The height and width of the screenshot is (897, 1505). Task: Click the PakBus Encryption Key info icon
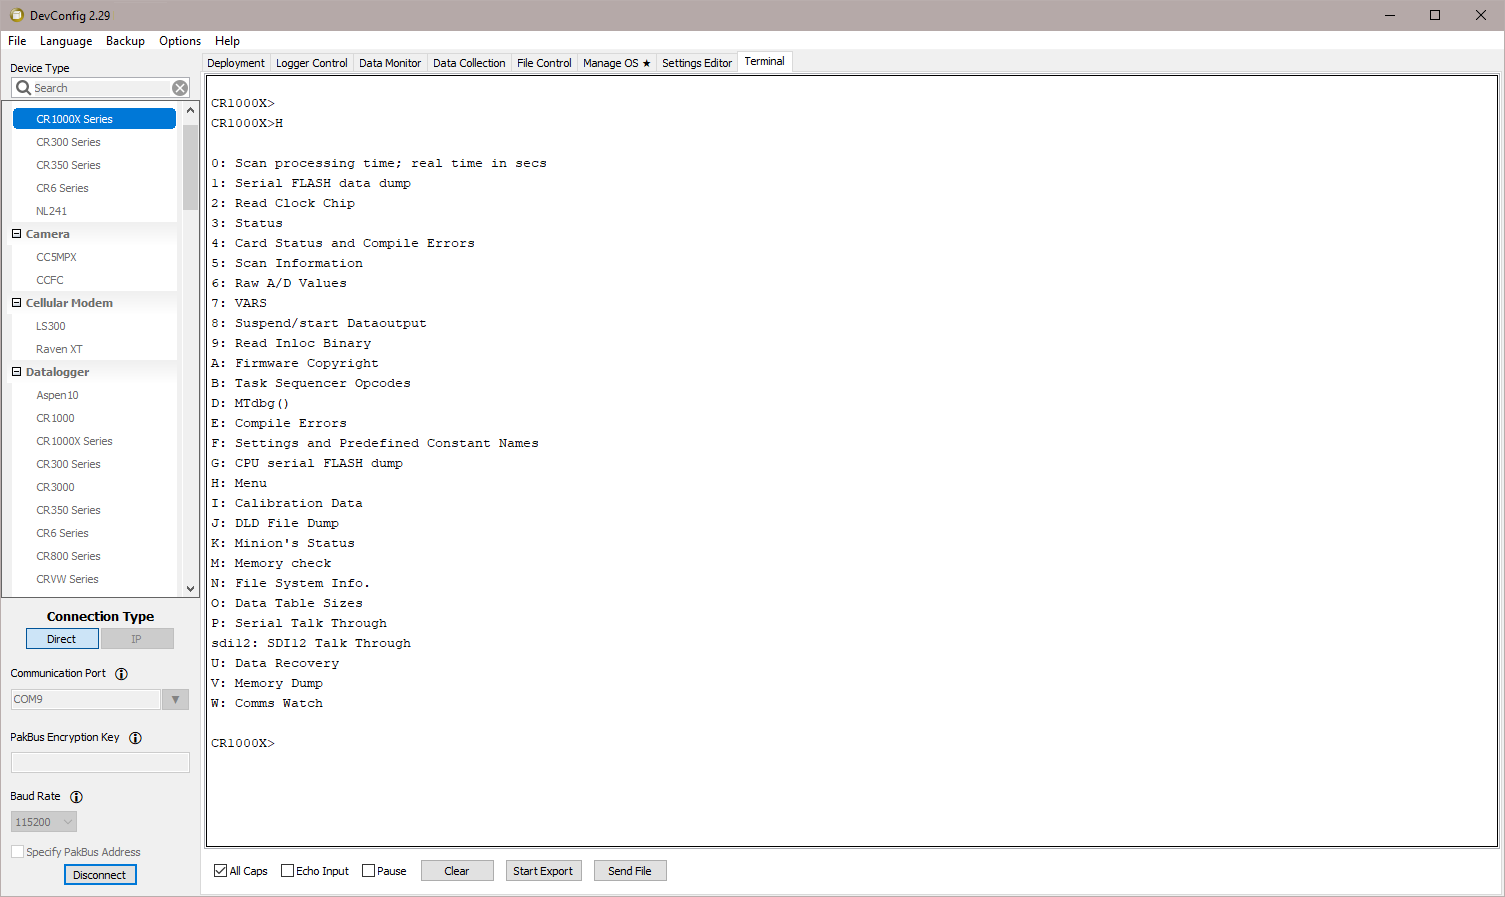(x=136, y=738)
